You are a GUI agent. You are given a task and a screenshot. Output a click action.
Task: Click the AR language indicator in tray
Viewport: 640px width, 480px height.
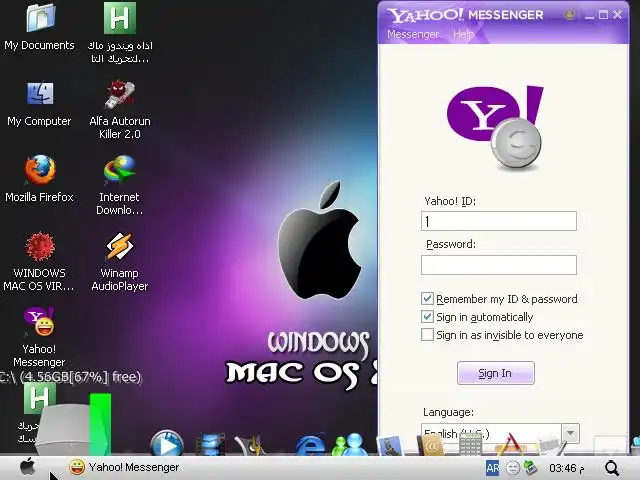point(492,468)
